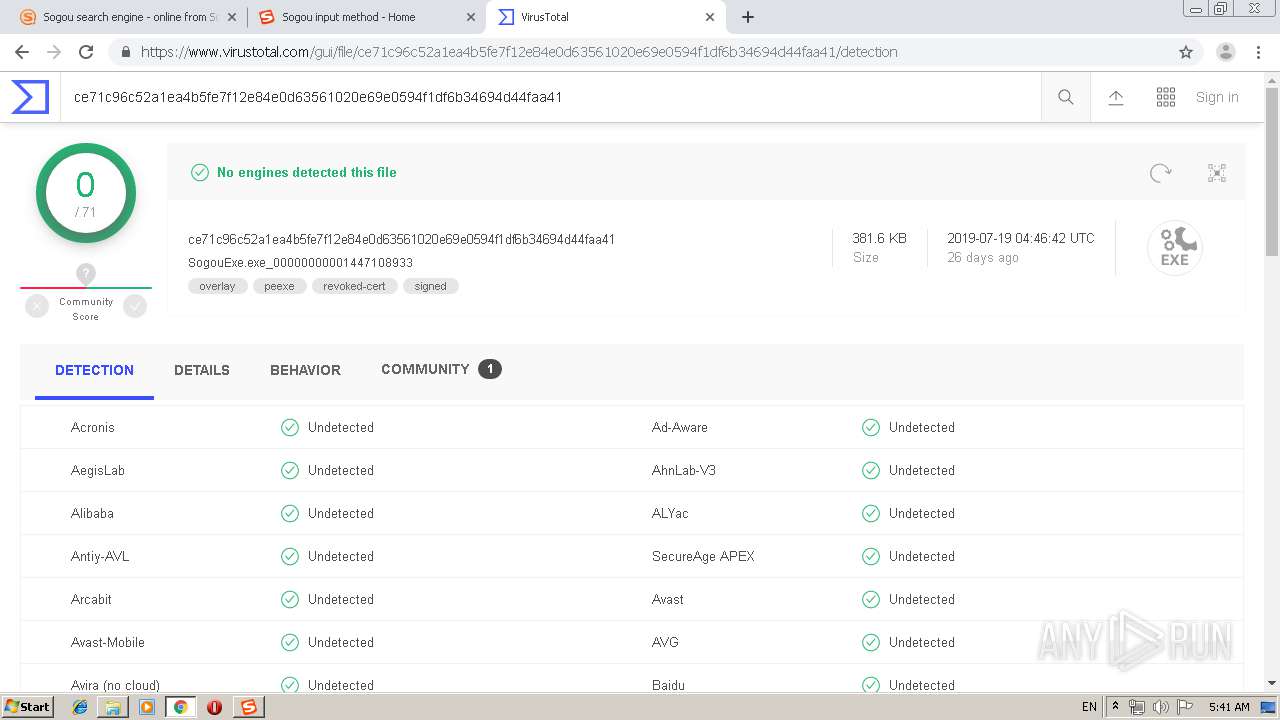Click Antiy-AVL engine name
This screenshot has height=720, width=1280.
[x=100, y=556]
